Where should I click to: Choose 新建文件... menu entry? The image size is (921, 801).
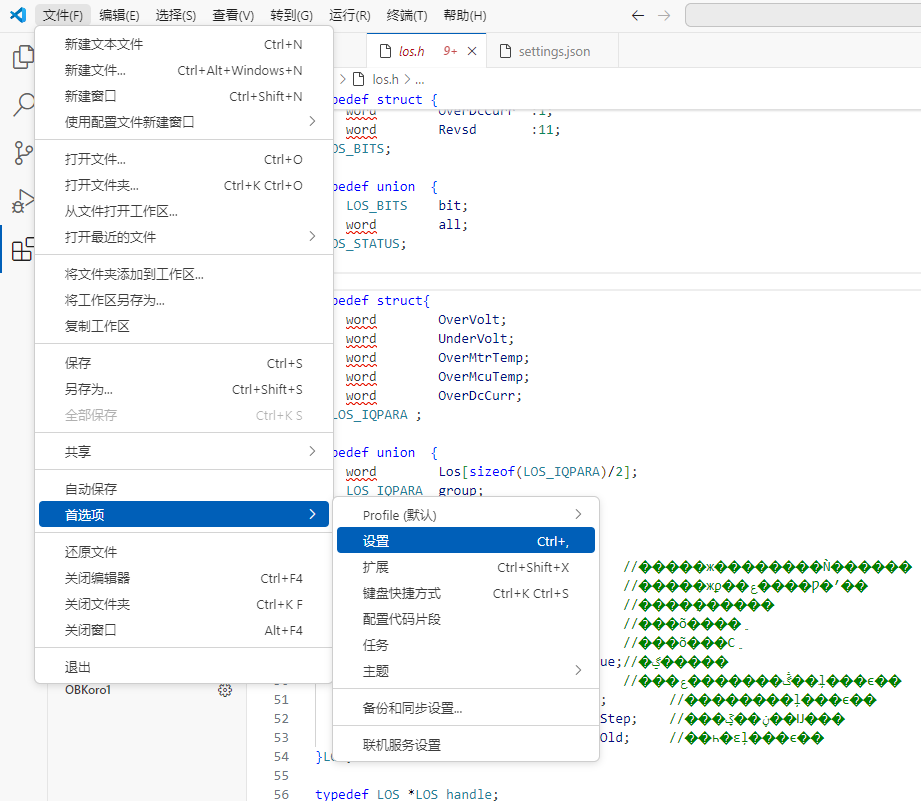click(184, 70)
